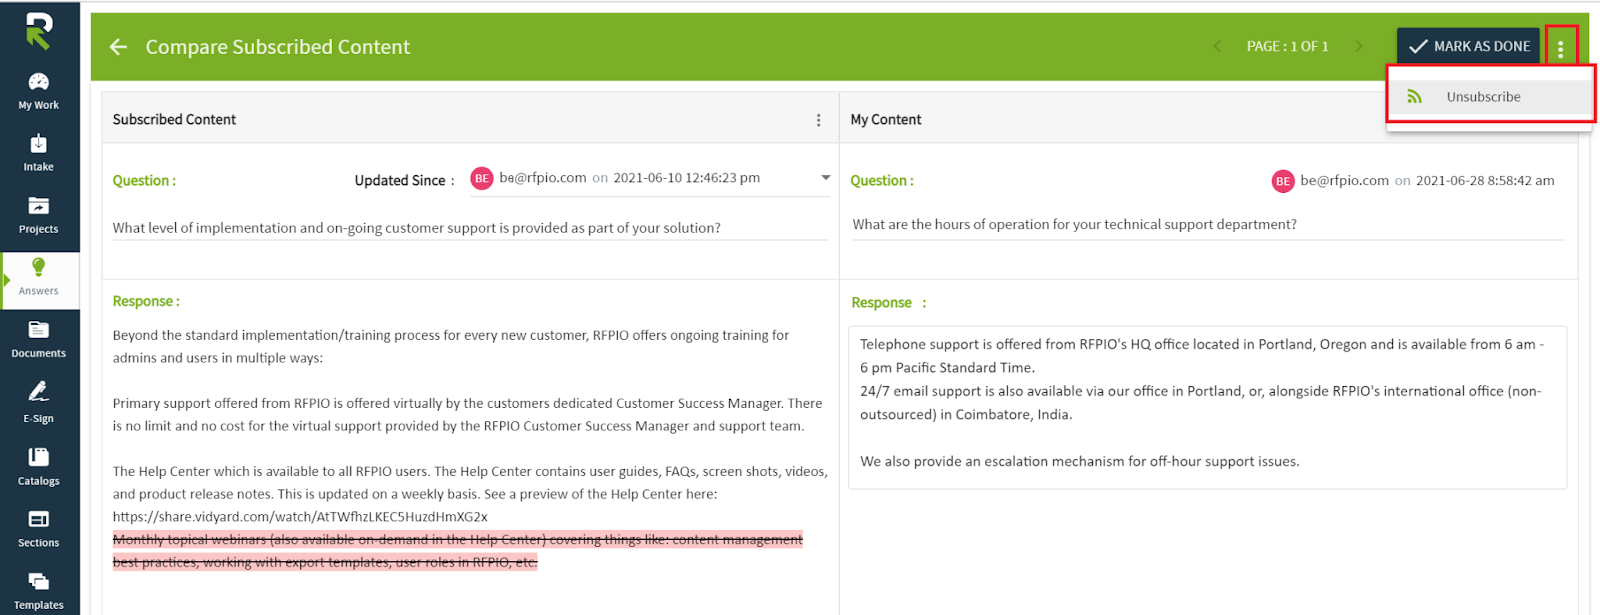Go back with the left arrow
The width and height of the screenshot is (1600, 615).
pyautogui.click(x=118, y=47)
